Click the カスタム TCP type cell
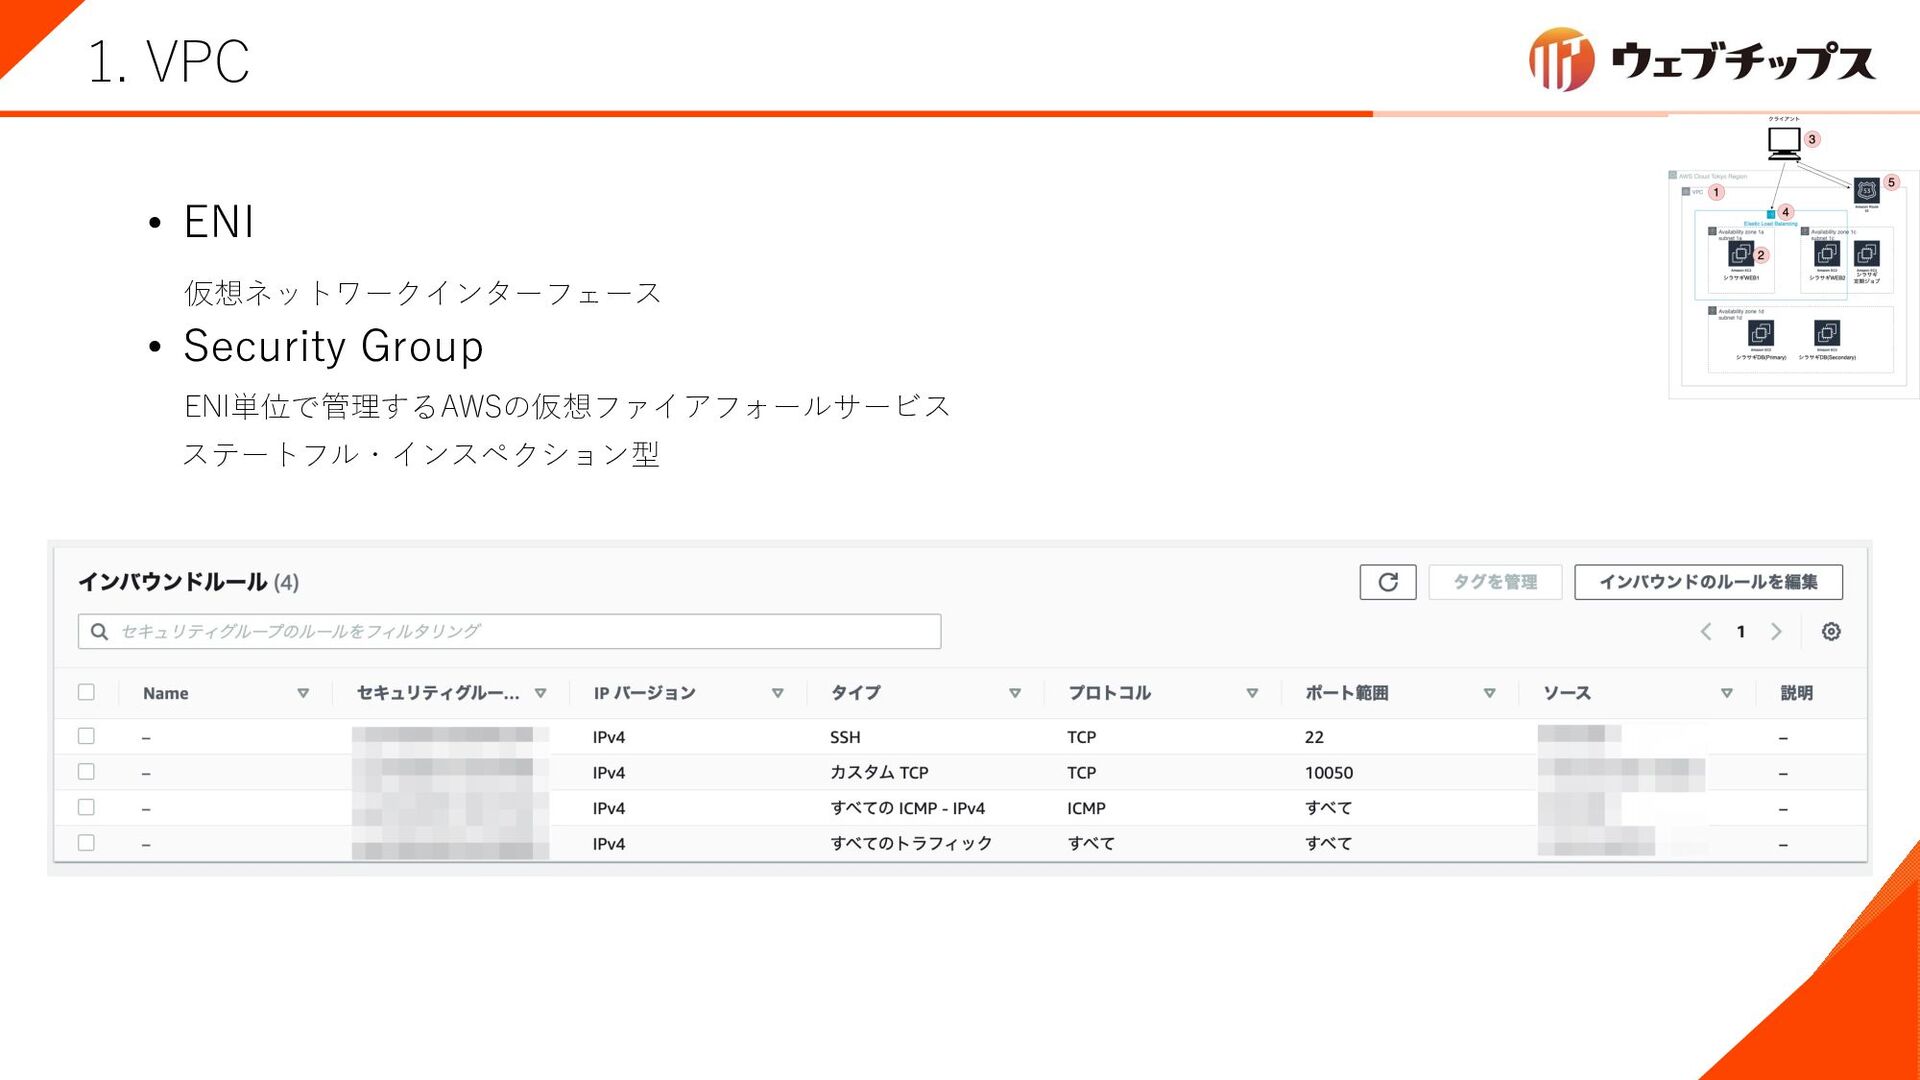Viewport: 1920px width, 1080px height. click(879, 773)
